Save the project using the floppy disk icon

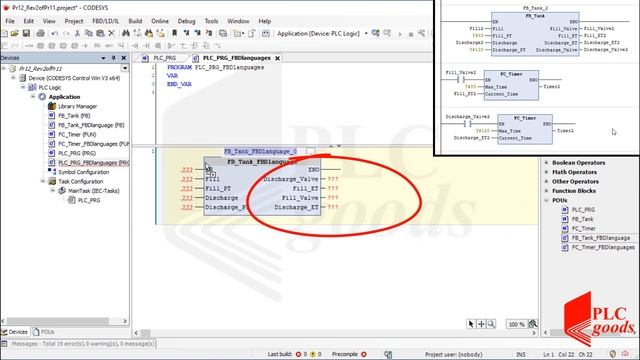pos(26,33)
